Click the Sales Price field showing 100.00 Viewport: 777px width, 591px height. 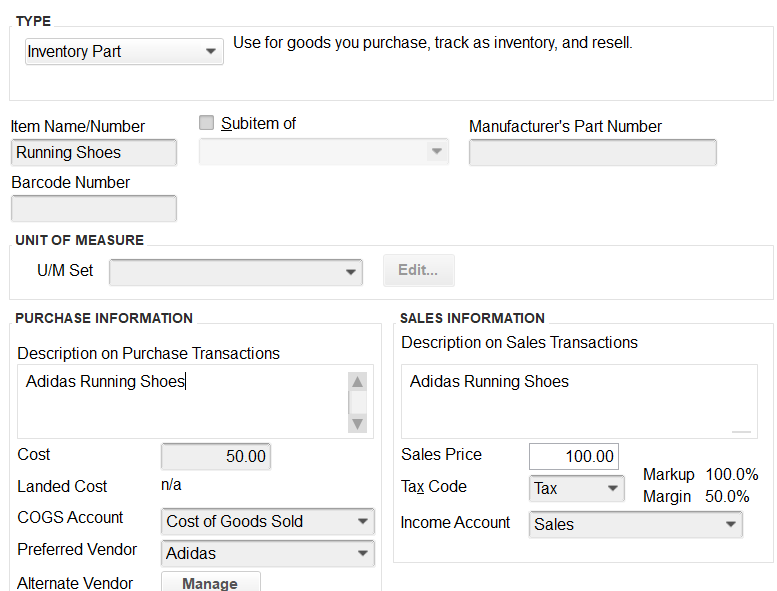point(574,456)
